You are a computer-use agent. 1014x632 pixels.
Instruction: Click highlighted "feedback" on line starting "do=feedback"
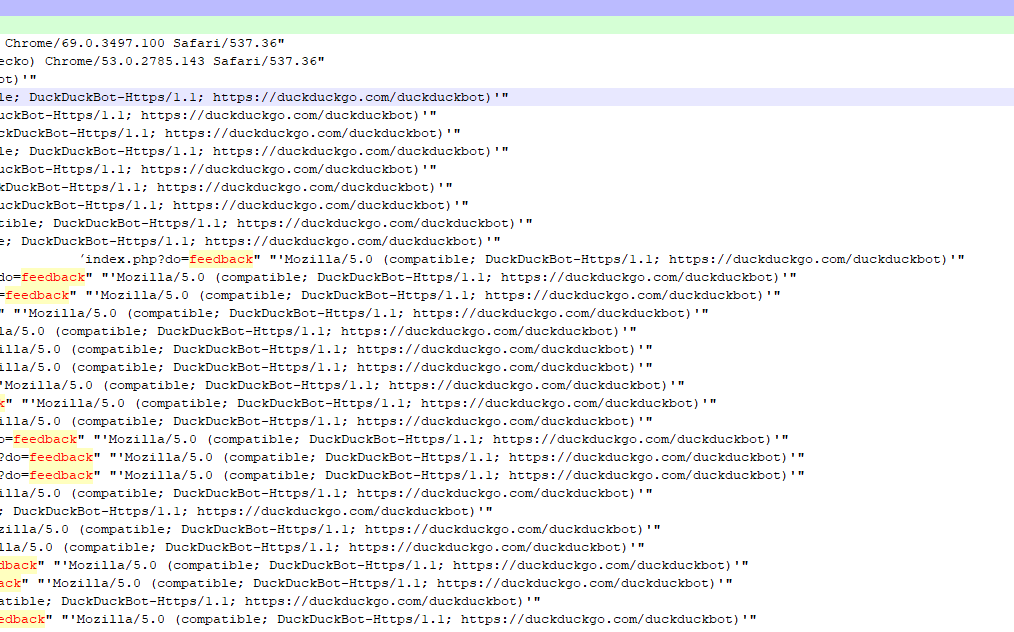coord(53,278)
